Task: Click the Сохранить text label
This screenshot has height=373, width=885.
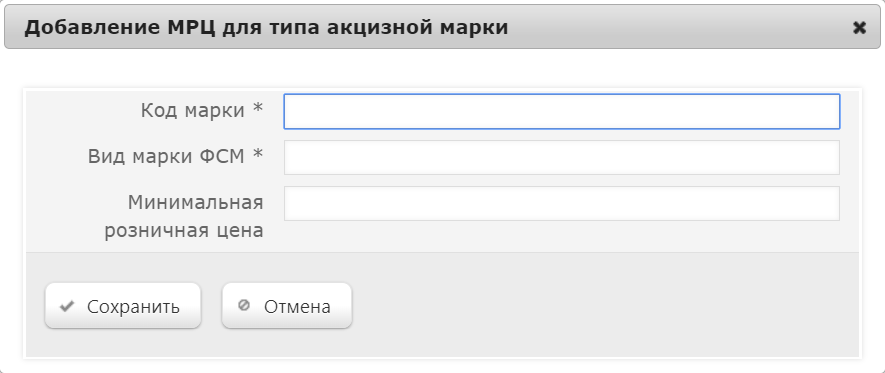Action: pyautogui.click(x=133, y=307)
